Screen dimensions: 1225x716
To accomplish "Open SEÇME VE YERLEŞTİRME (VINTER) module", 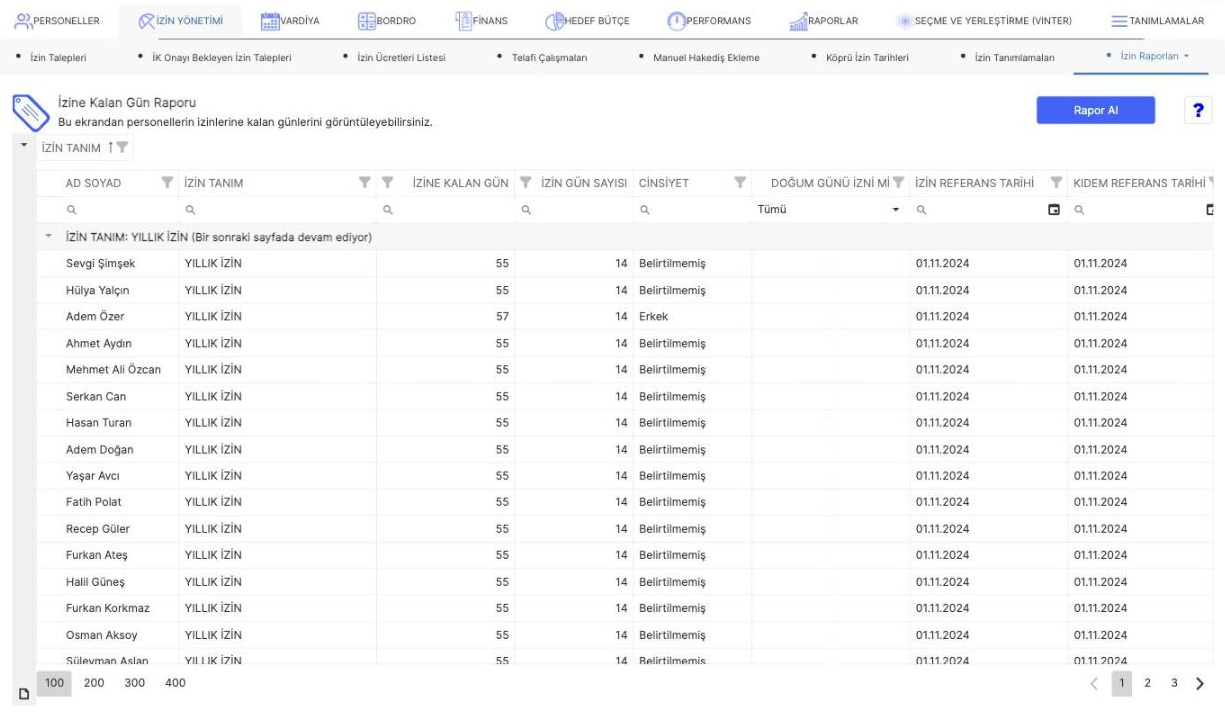I will (985, 22).
